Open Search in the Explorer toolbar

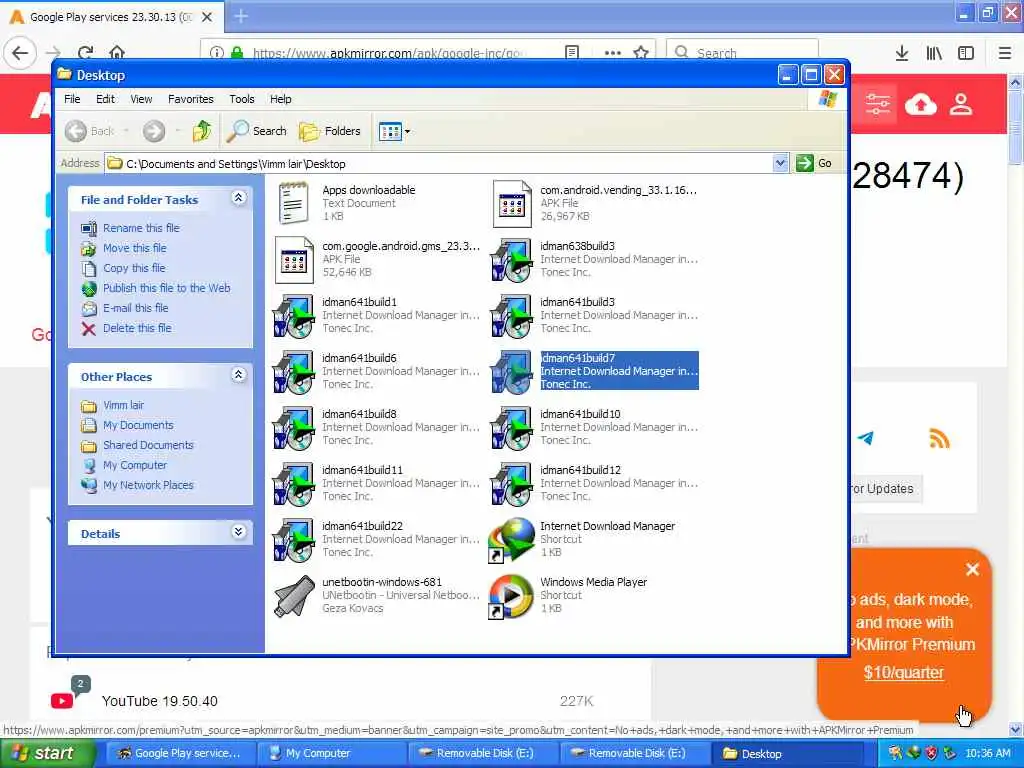[256, 131]
